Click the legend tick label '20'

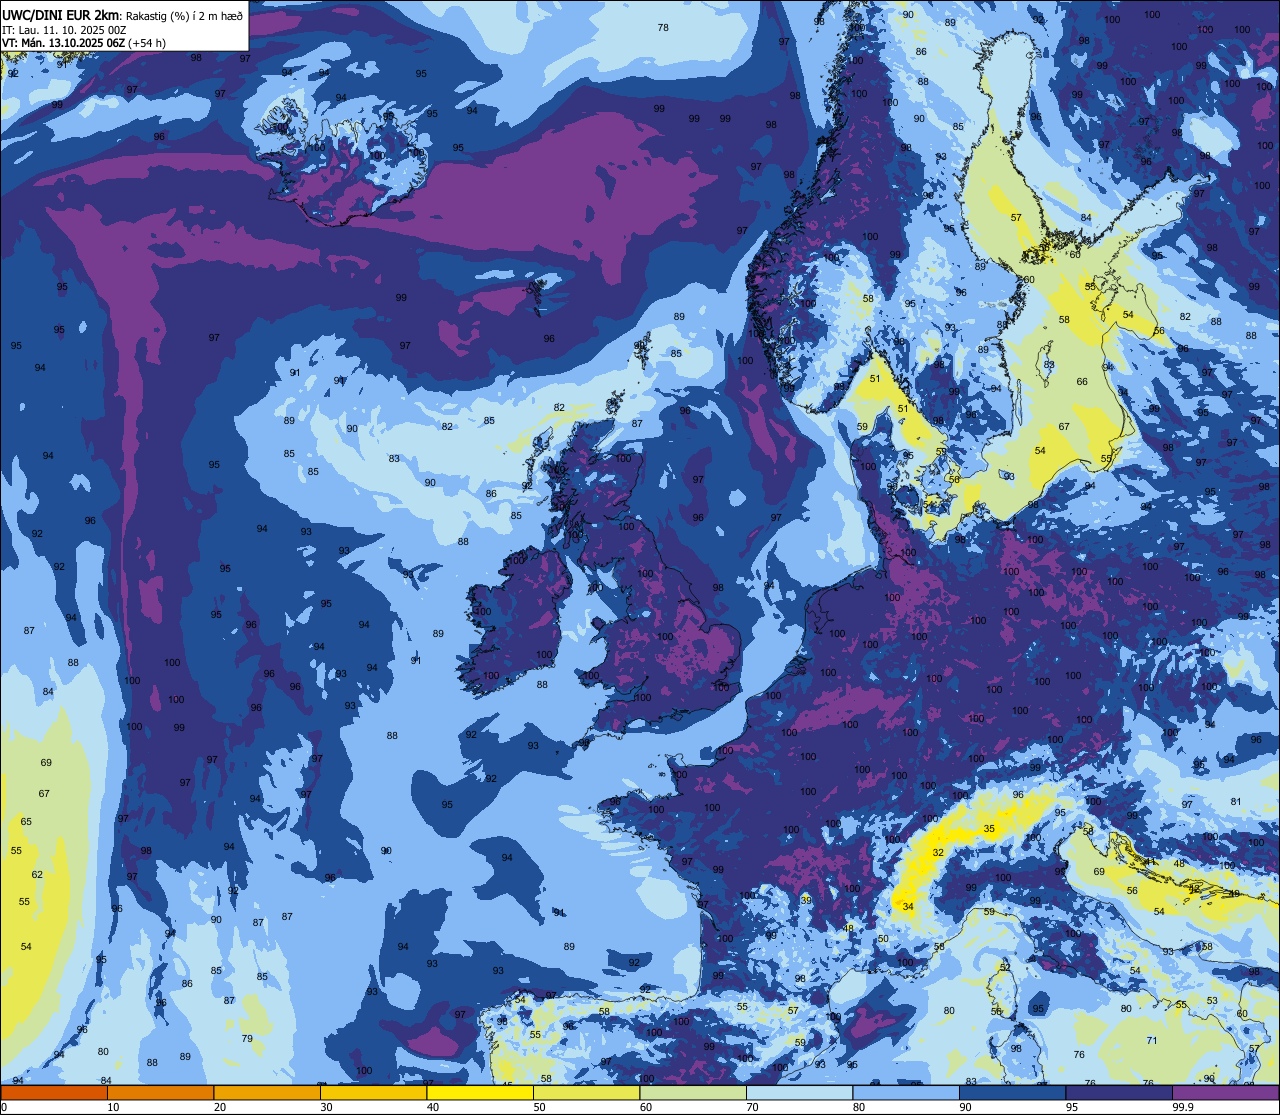point(220,1107)
